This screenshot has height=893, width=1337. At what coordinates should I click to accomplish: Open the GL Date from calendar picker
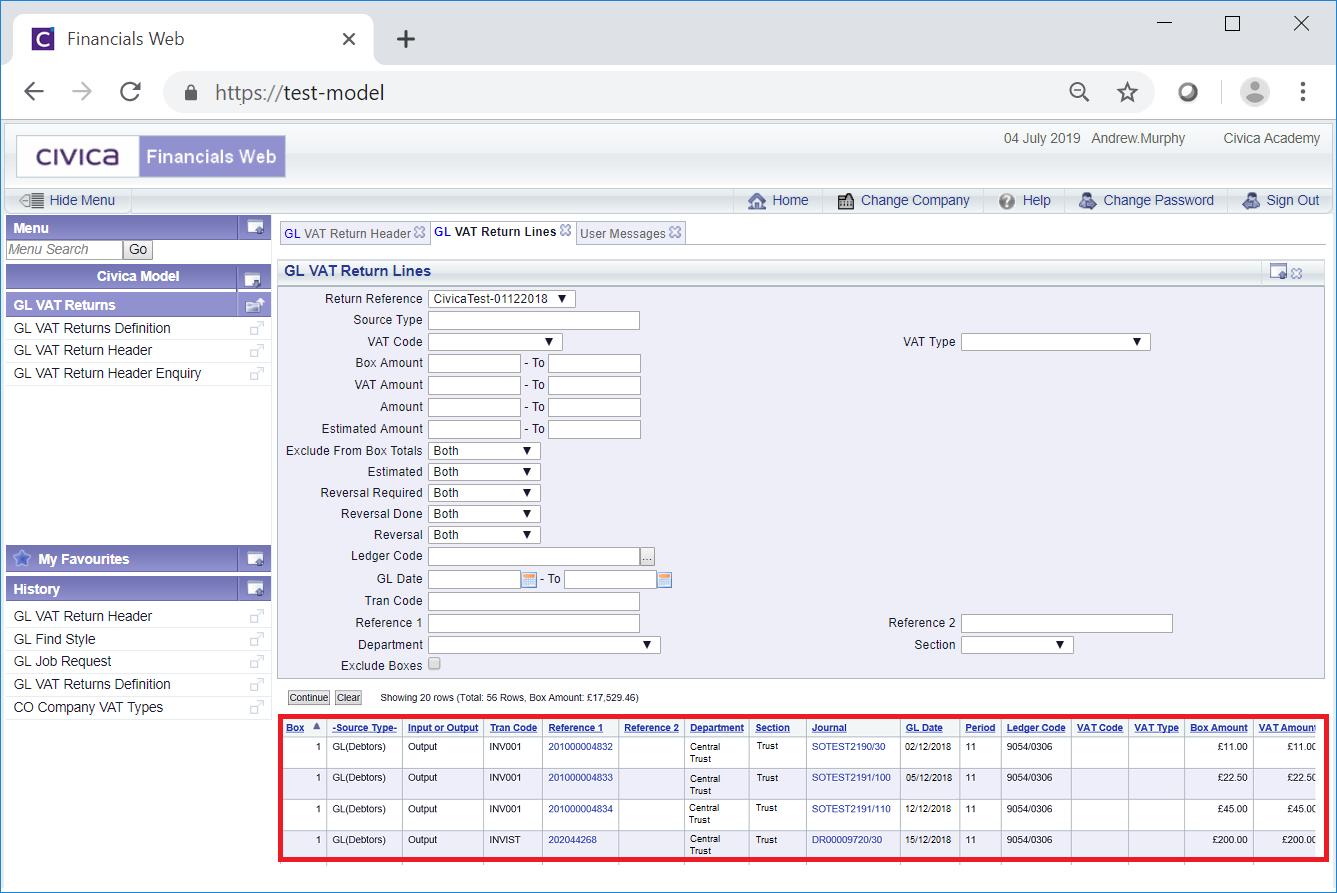(x=529, y=579)
